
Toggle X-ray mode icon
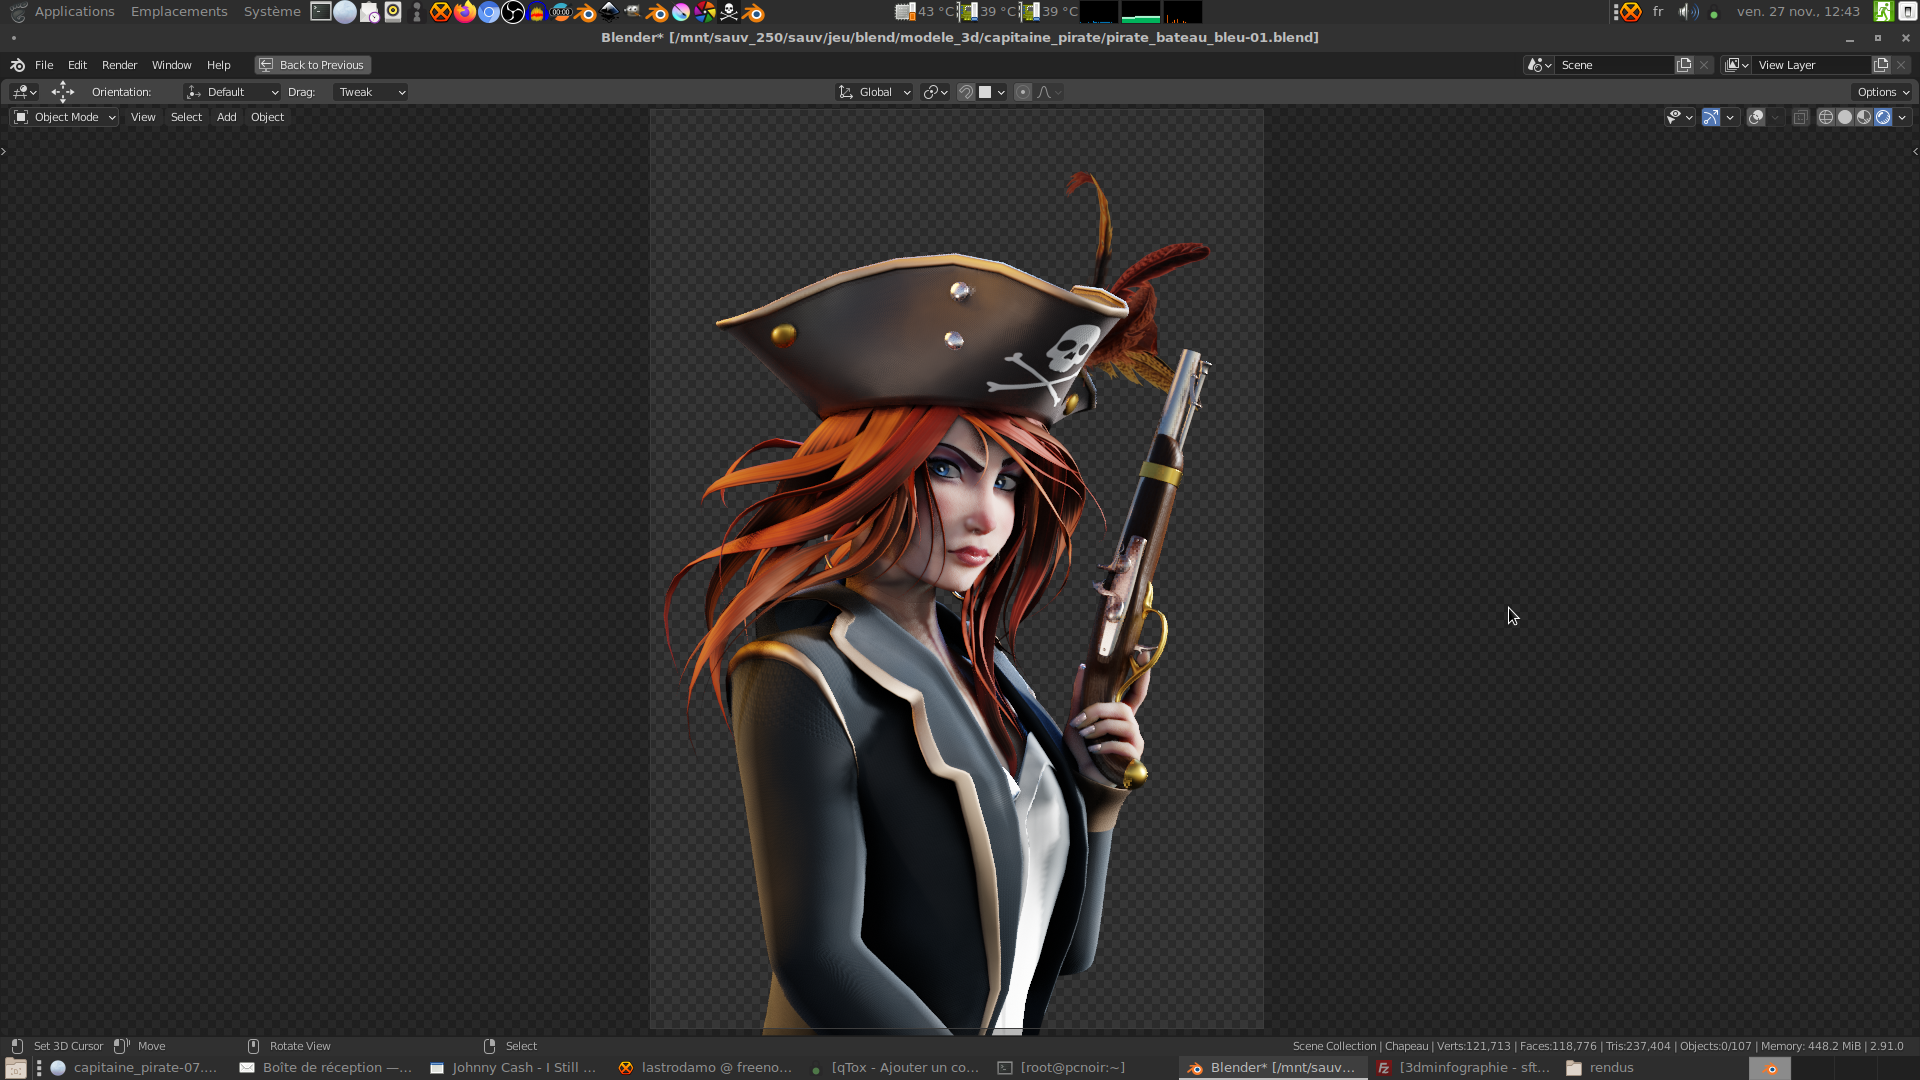[x=1800, y=117]
